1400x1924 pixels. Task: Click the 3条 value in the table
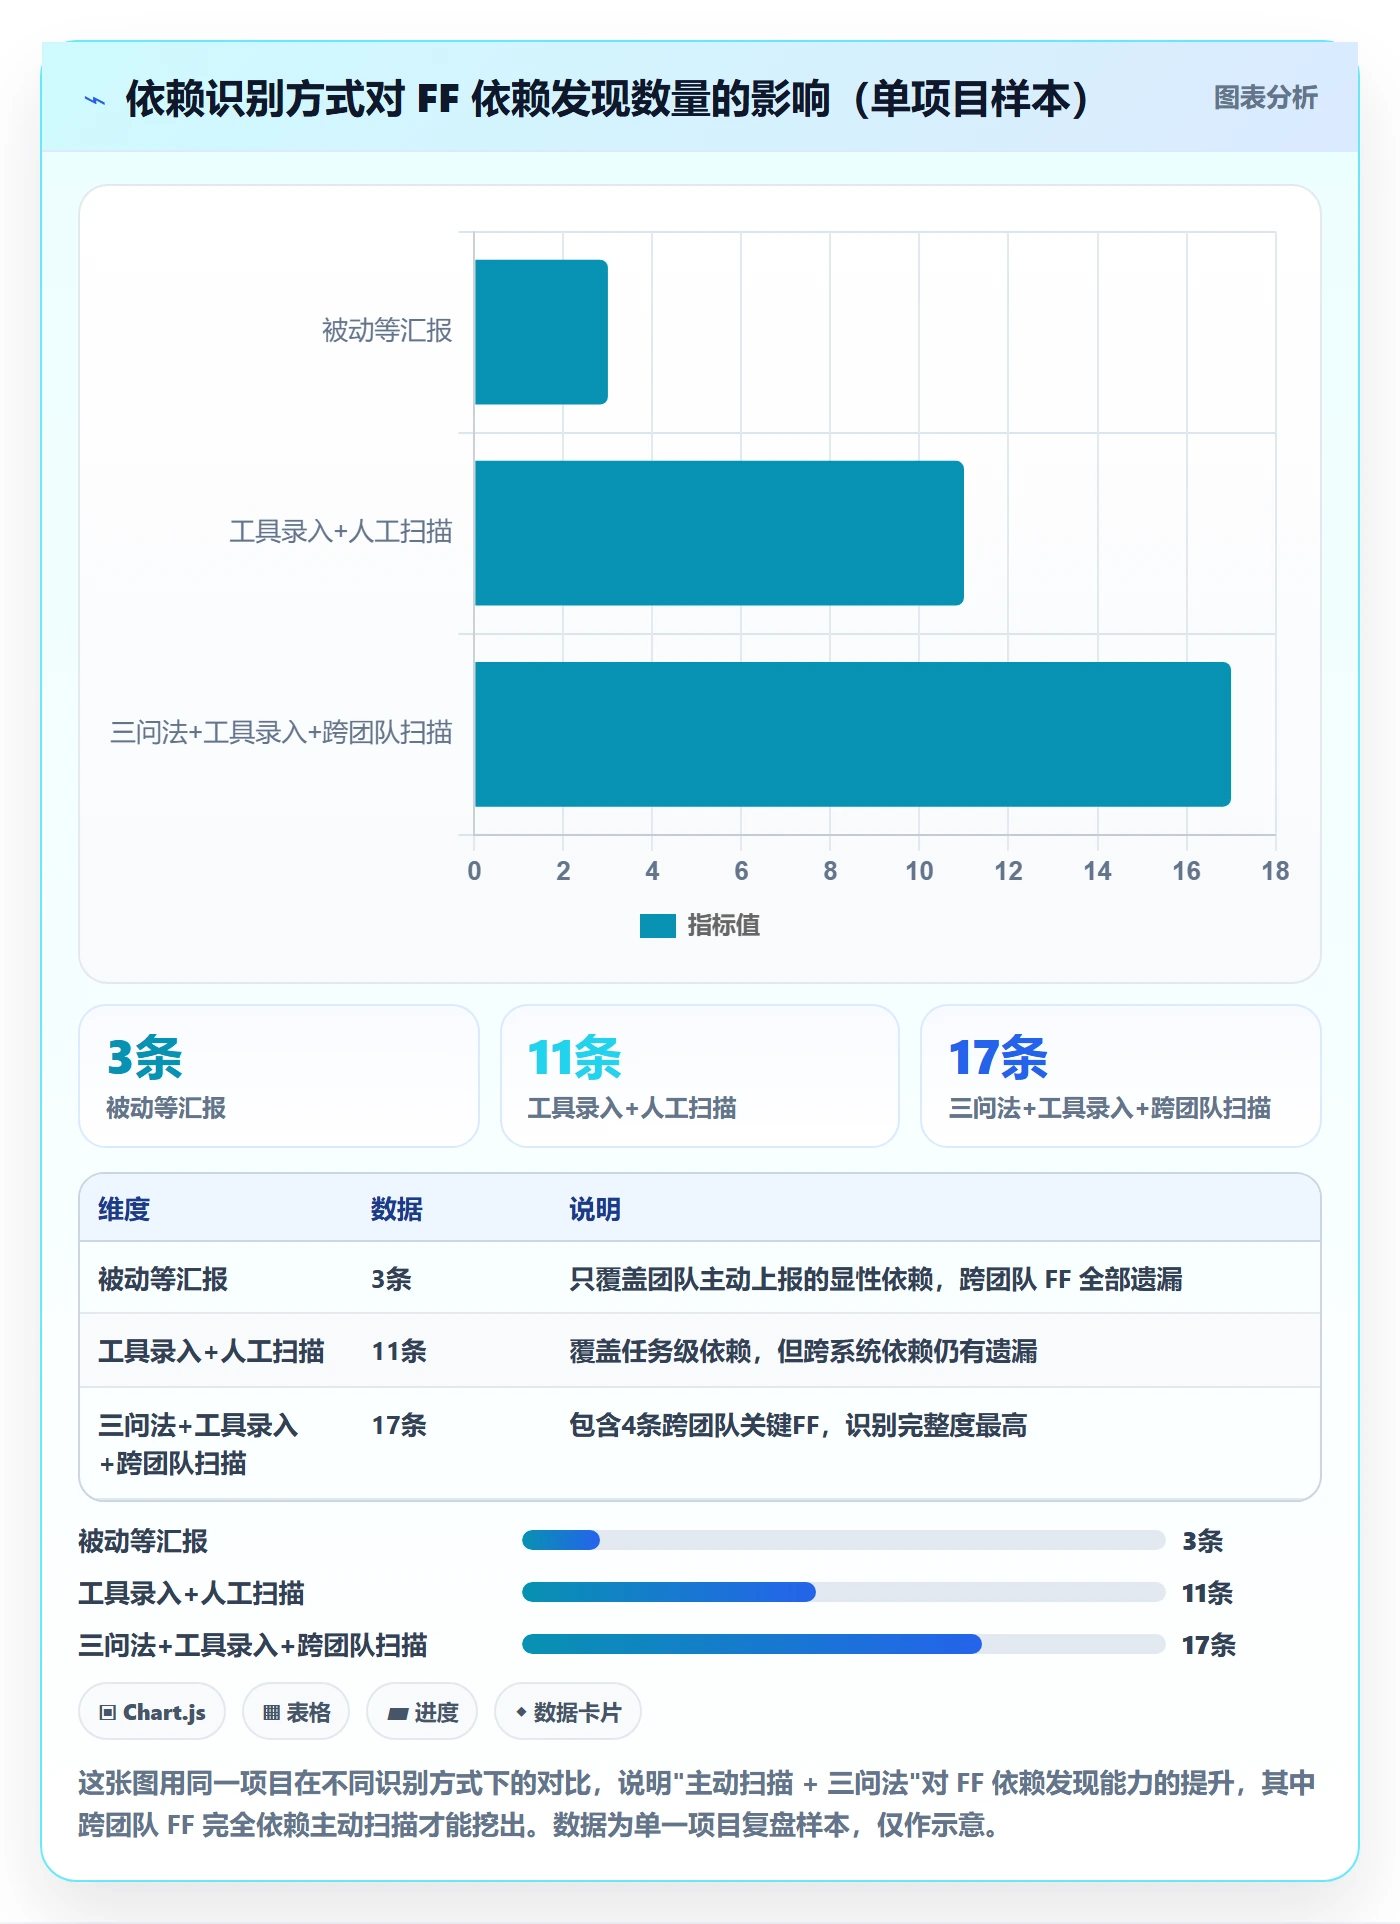391,1279
